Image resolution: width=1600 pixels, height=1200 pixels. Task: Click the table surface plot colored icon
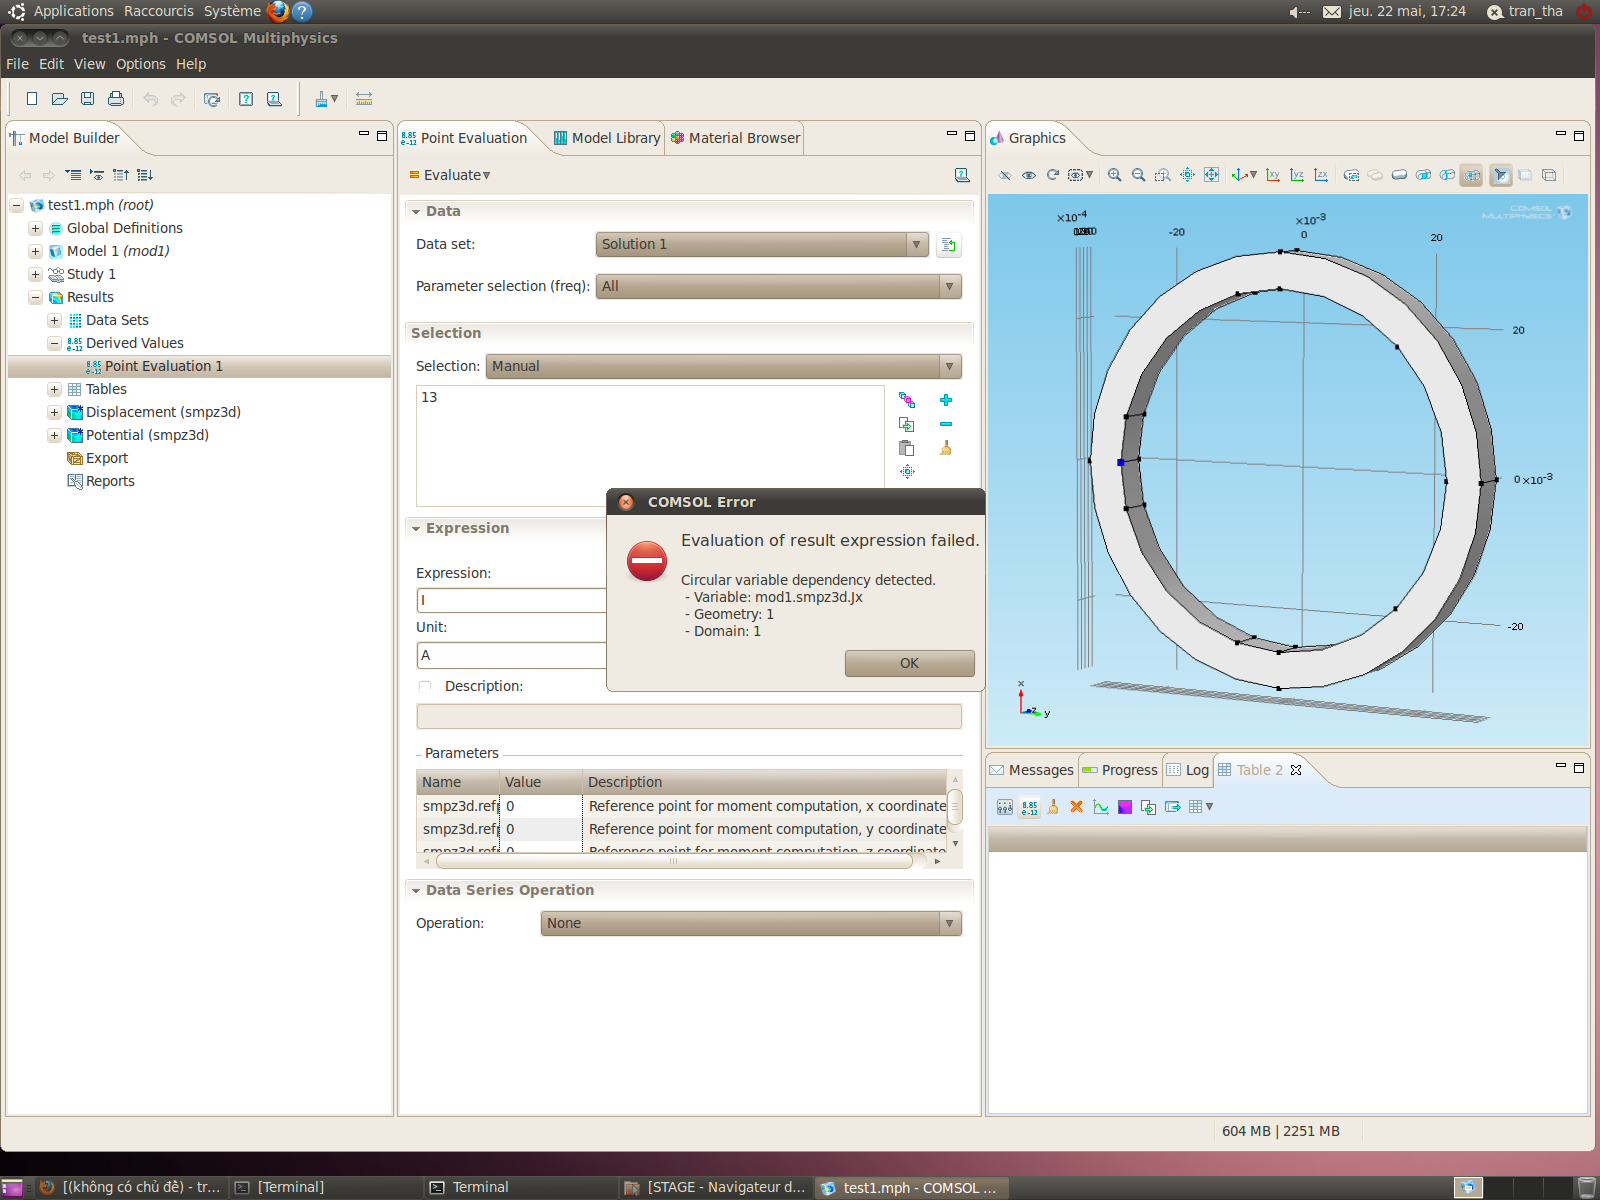[x=1125, y=807]
